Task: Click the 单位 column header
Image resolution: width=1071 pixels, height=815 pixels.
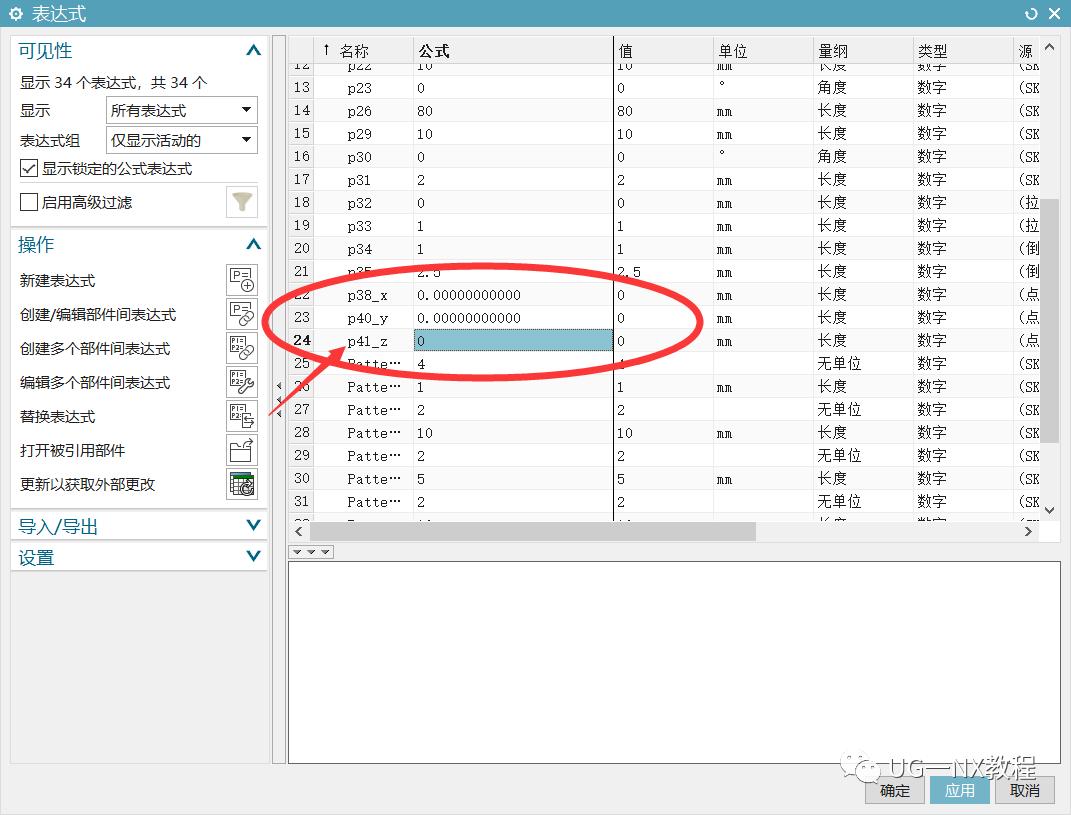Action: point(763,51)
